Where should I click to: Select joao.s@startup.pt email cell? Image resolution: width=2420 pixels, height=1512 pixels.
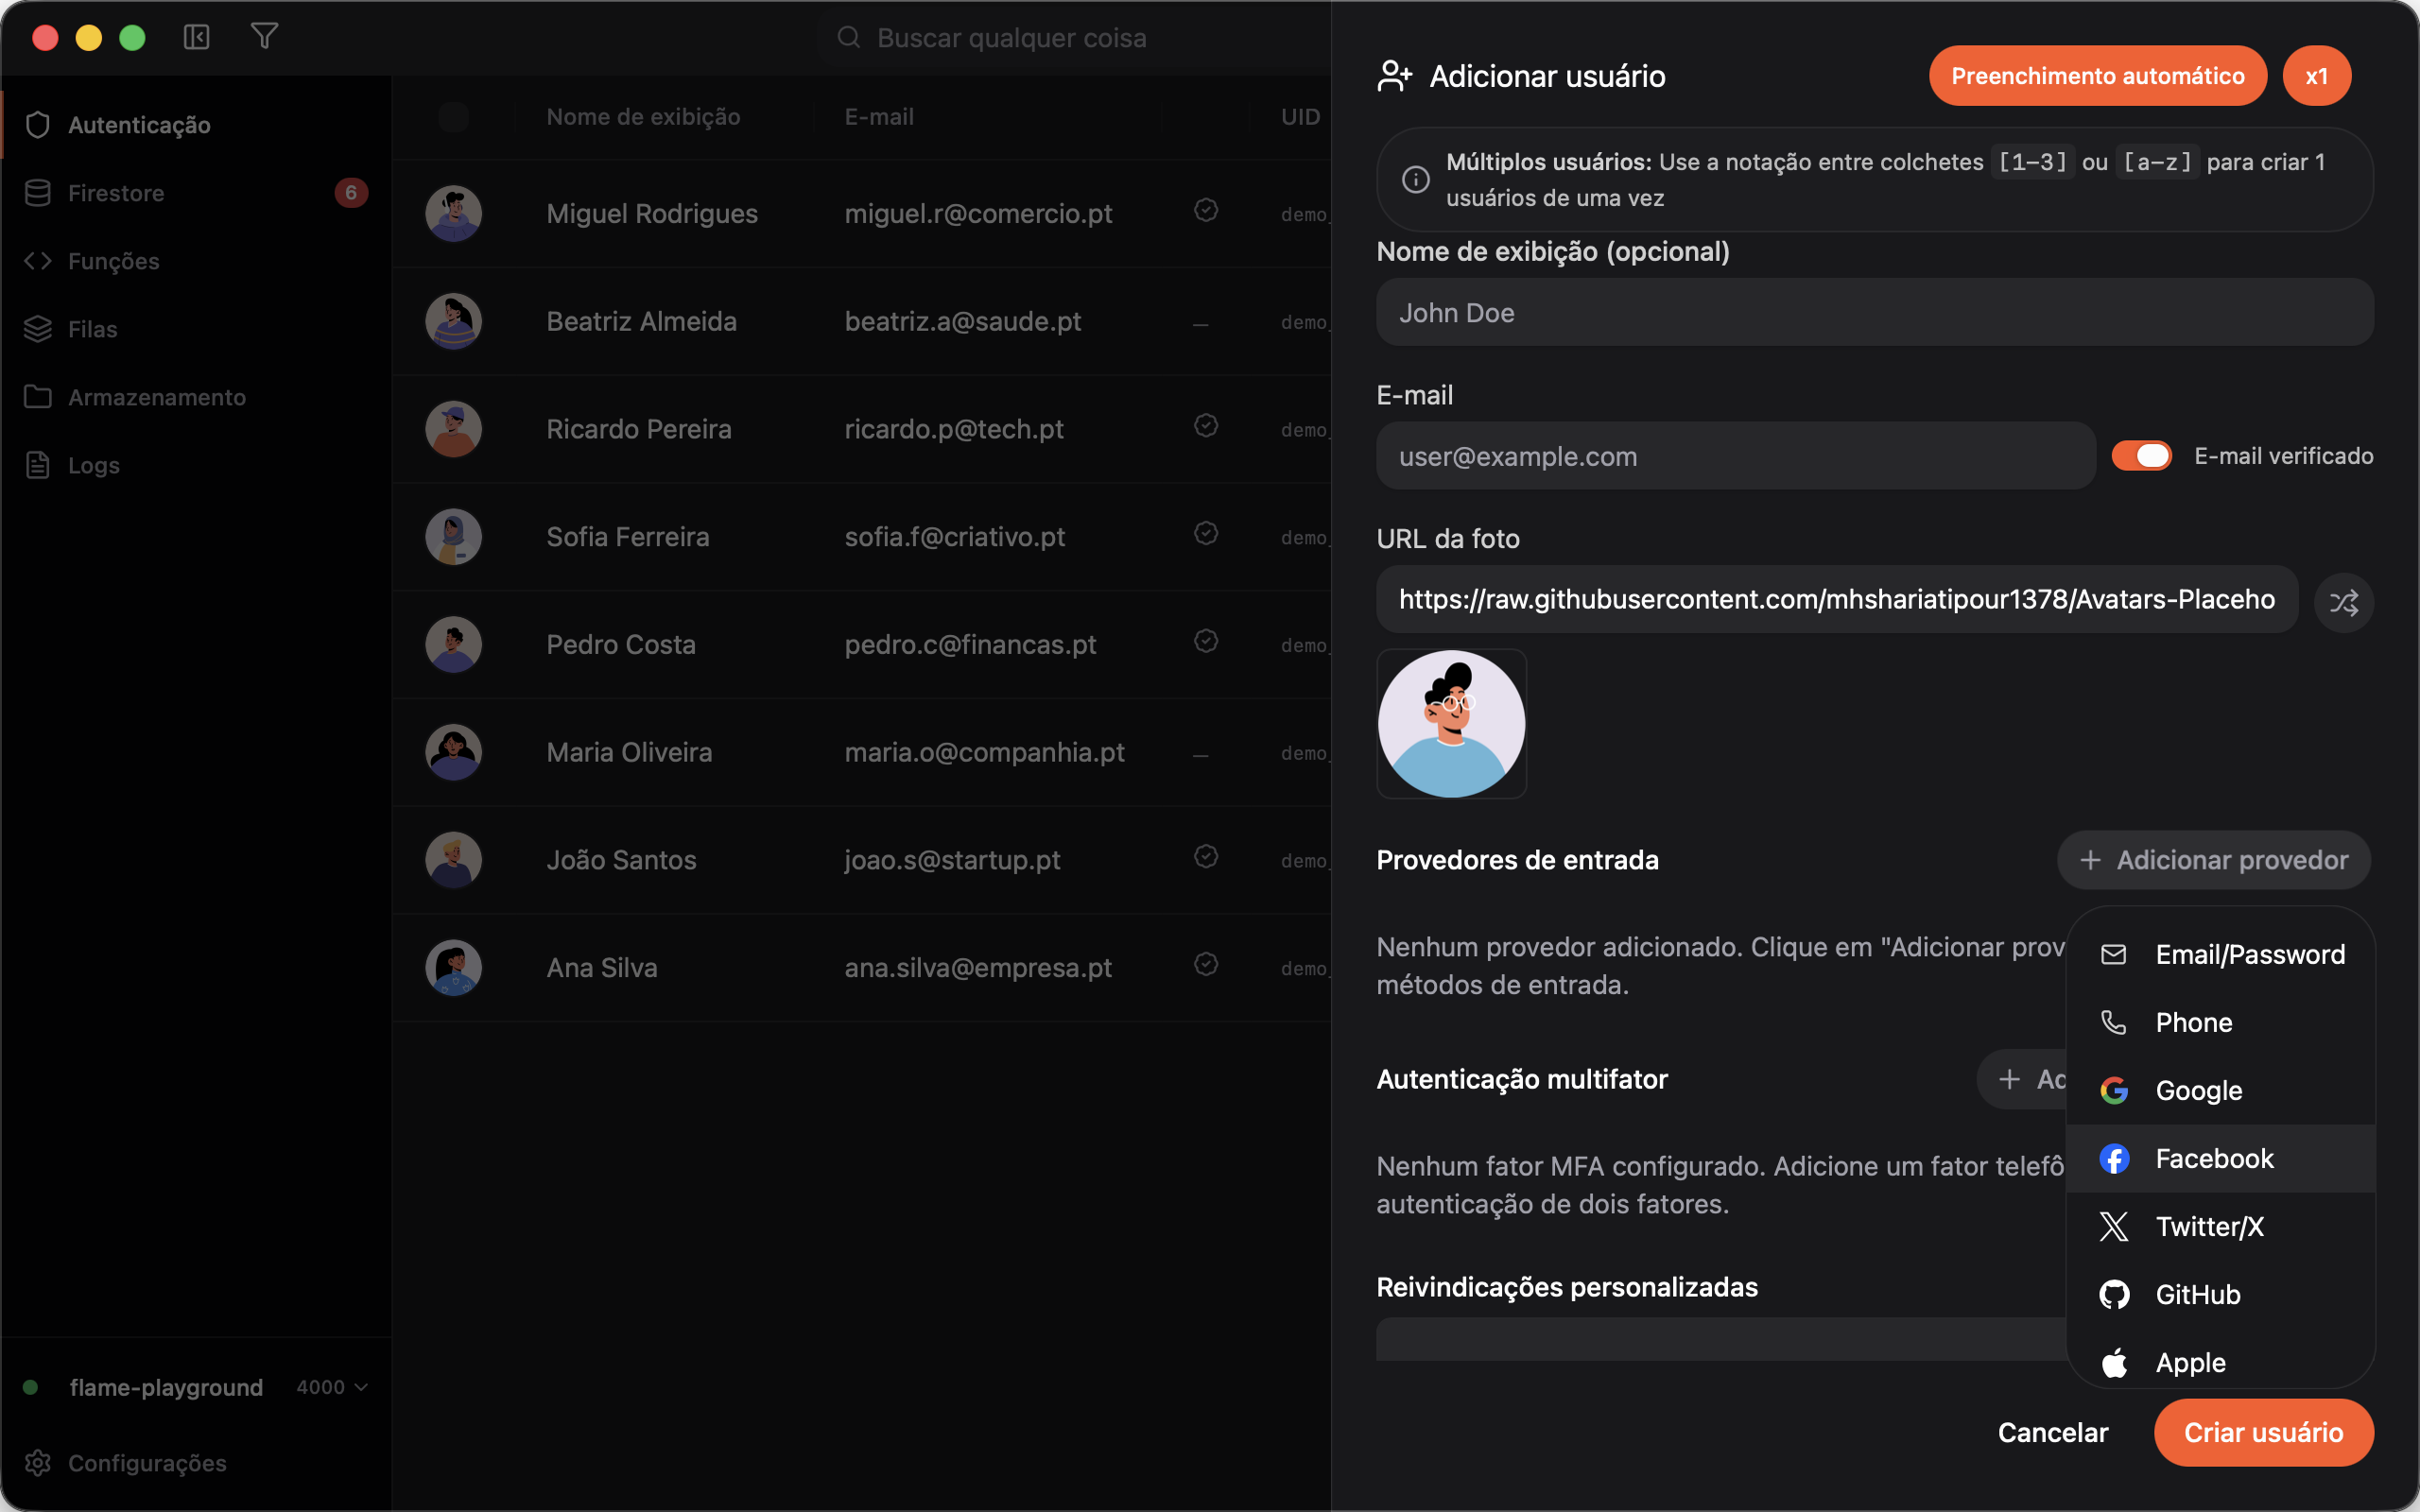pos(952,861)
